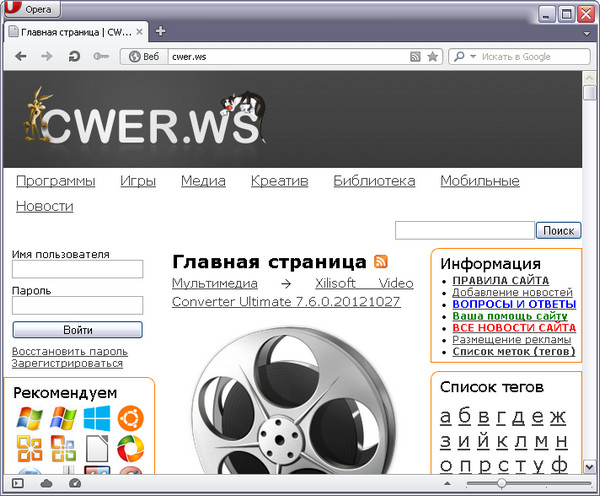The width and height of the screenshot is (600, 496).
Task: Click the Имя пользователя field
Action: click(77, 269)
